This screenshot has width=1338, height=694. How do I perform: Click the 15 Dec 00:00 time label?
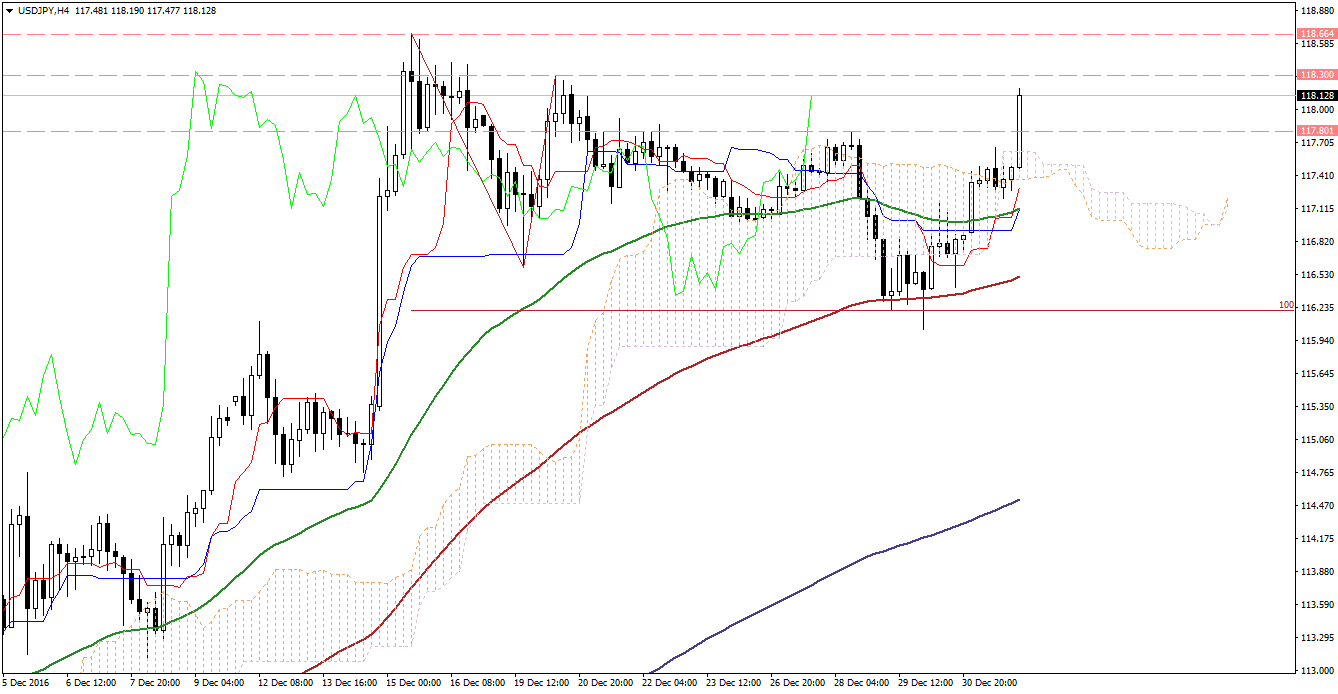[x=414, y=684]
